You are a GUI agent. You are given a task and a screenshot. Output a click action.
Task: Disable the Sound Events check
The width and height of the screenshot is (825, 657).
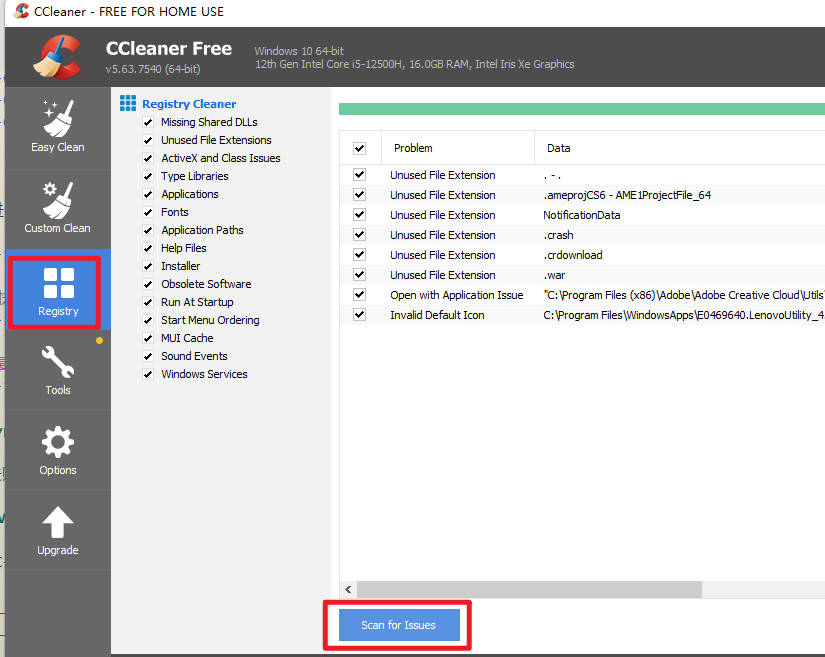tap(148, 356)
